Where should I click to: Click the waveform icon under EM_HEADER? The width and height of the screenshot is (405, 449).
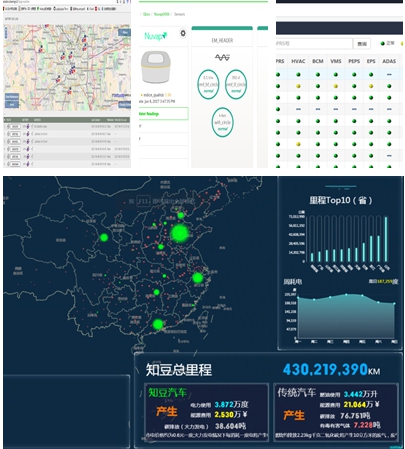pyautogui.click(x=222, y=58)
